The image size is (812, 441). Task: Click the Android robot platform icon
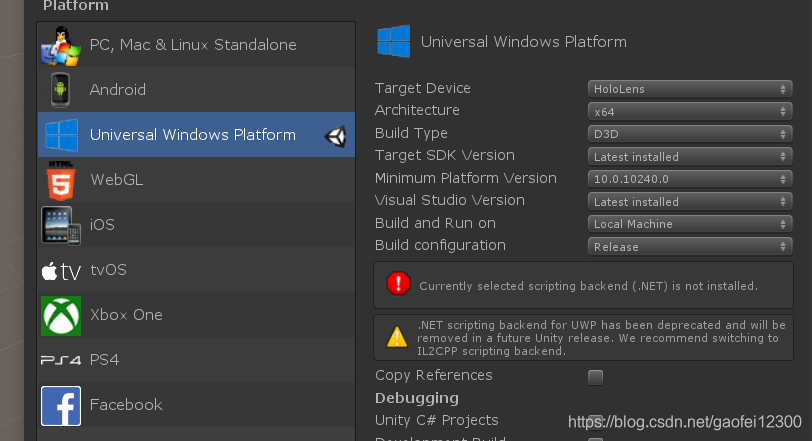pyautogui.click(x=61, y=90)
